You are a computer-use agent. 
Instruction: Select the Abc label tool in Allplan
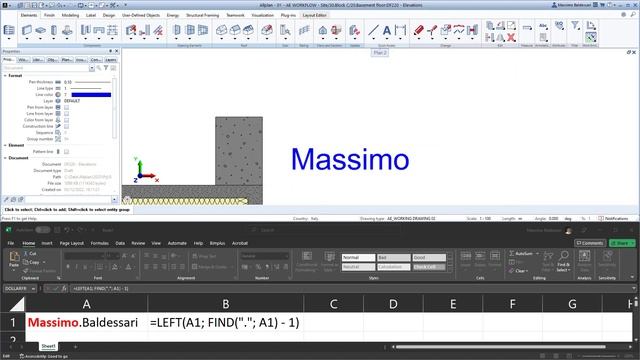click(x=543, y=26)
